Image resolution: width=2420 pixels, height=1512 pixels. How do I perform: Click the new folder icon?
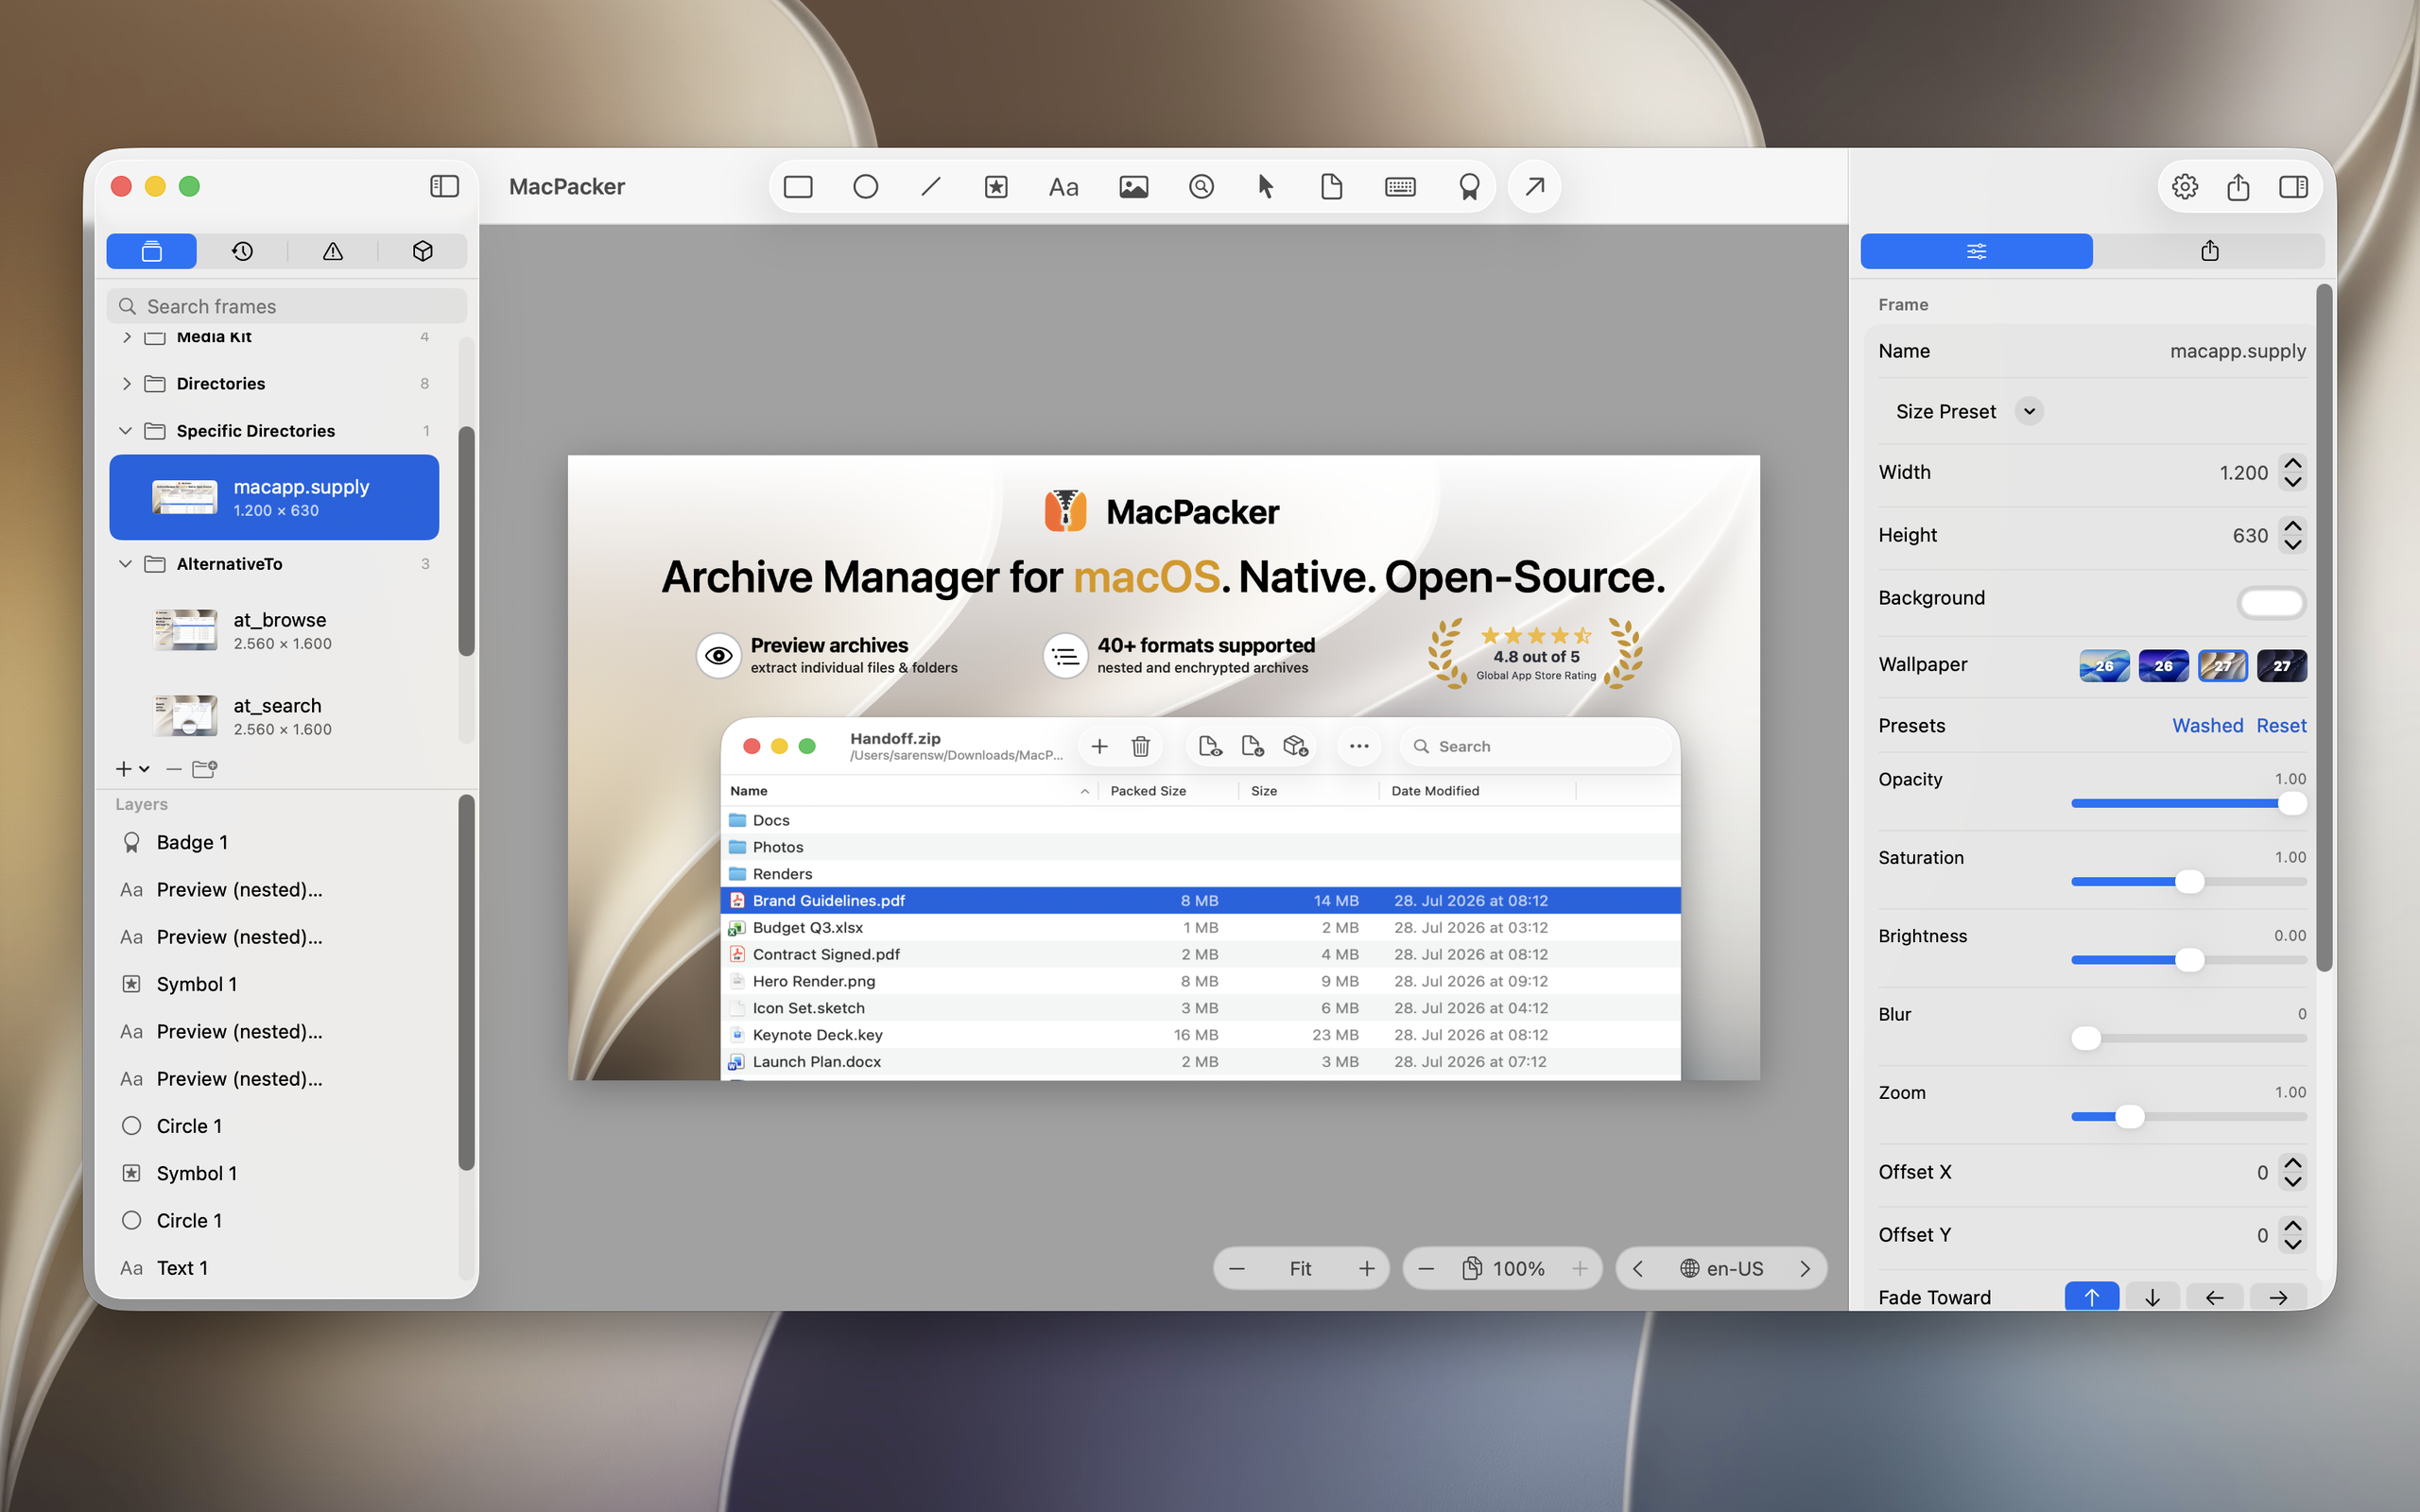205,769
